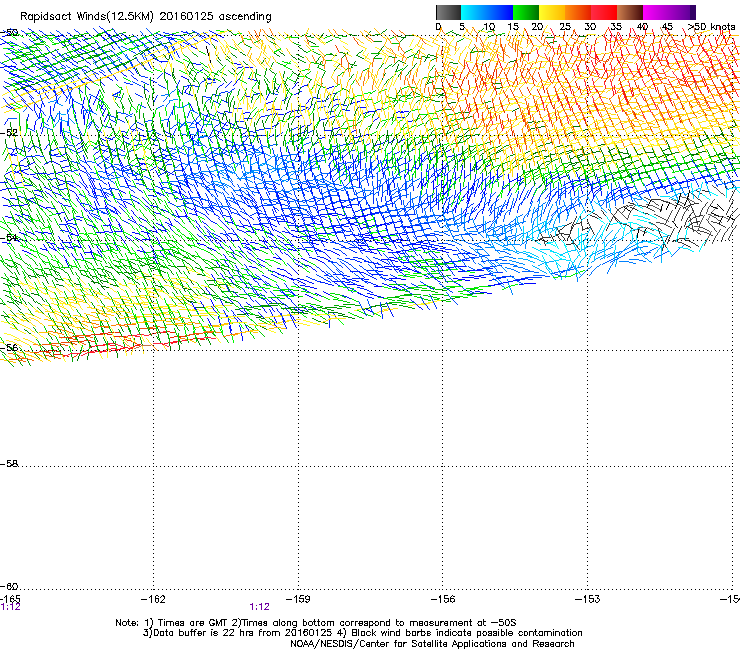
Task: Select the cyan-to-blue 5-15 knots legend band
Action: [x=487, y=12]
